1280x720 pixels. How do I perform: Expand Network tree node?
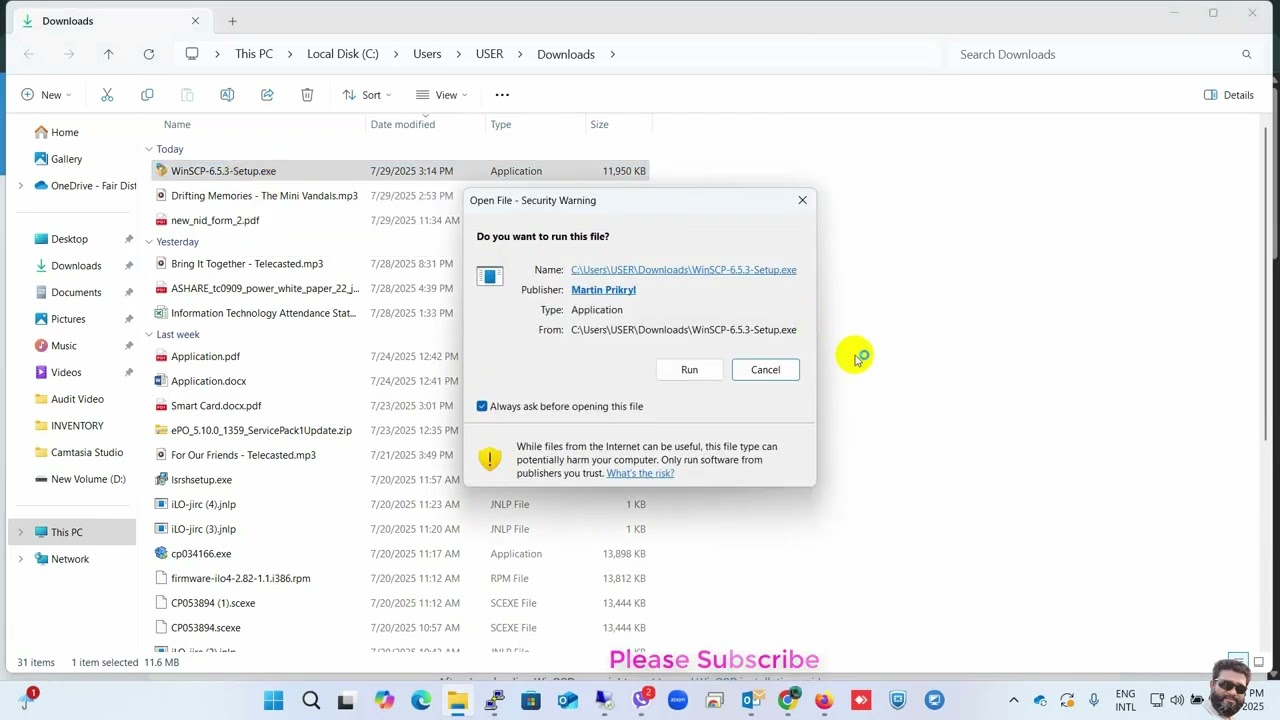coord(20,559)
